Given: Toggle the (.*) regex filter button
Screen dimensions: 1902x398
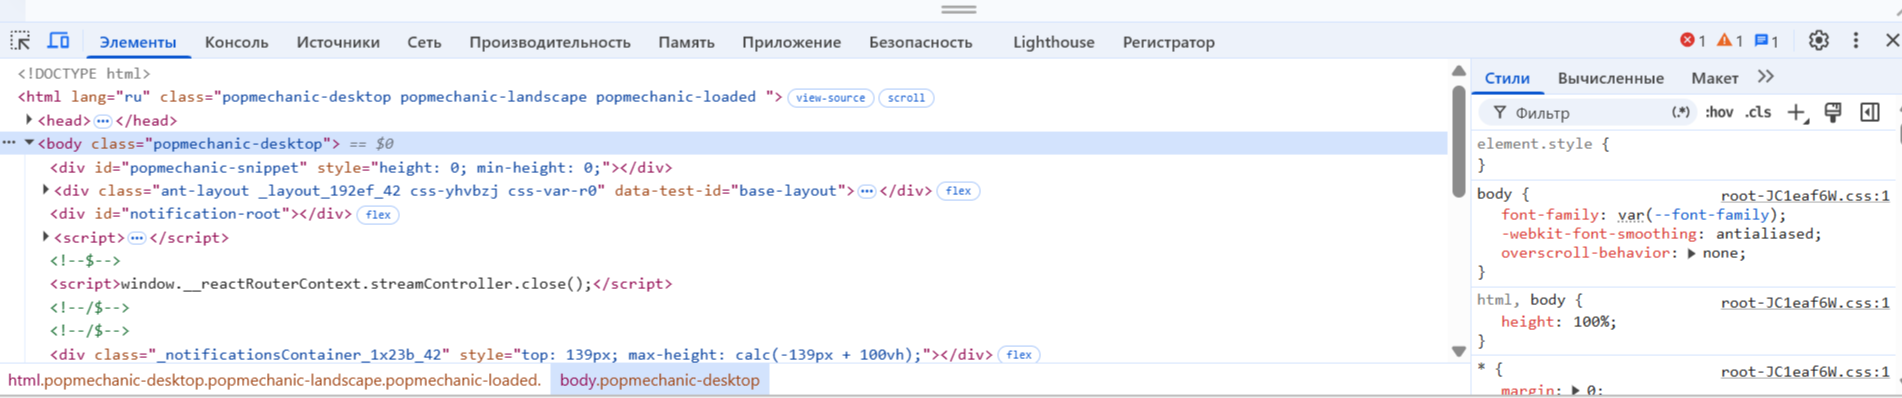Looking at the screenshot, I should click(1681, 113).
